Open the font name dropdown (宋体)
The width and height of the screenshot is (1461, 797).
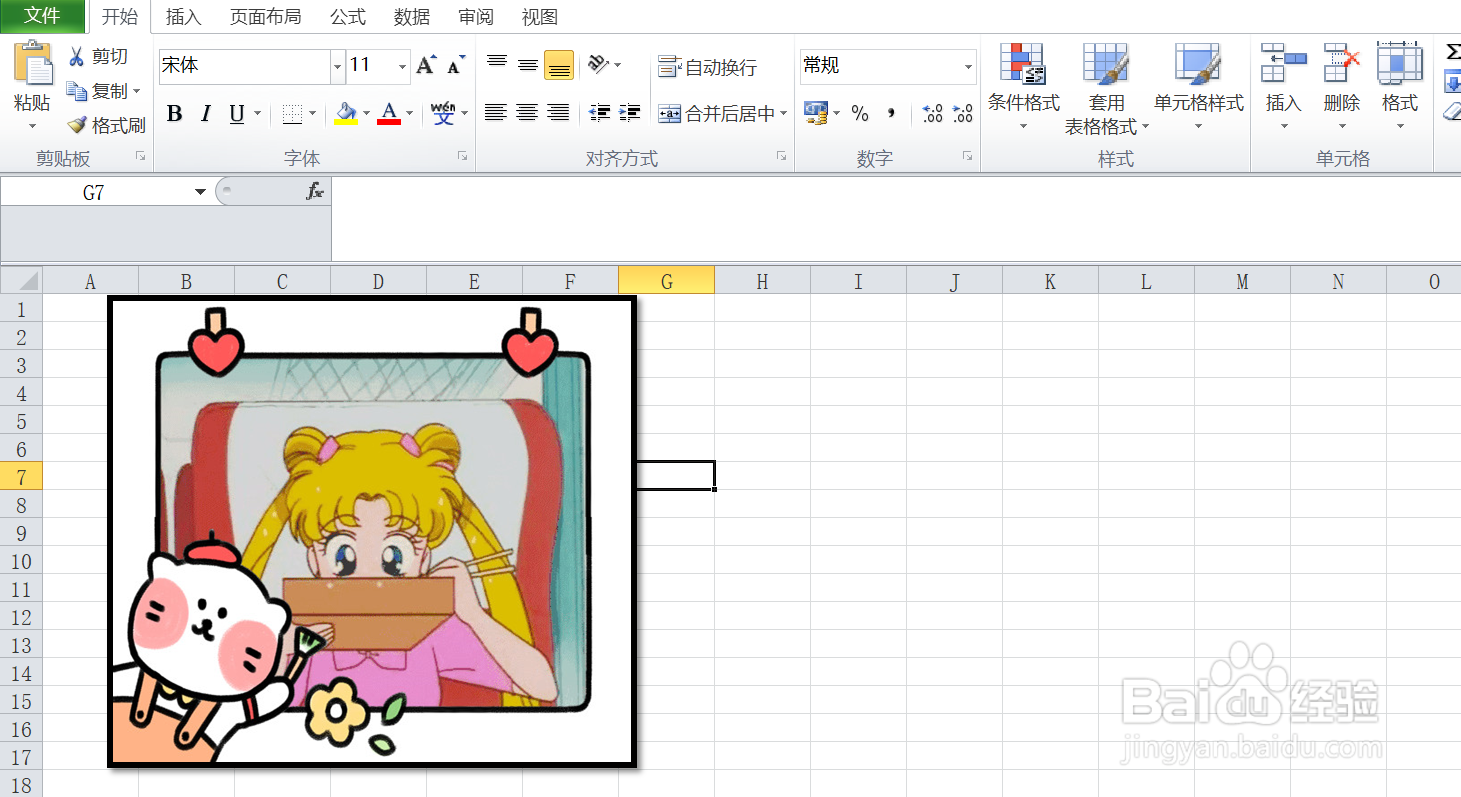337,66
